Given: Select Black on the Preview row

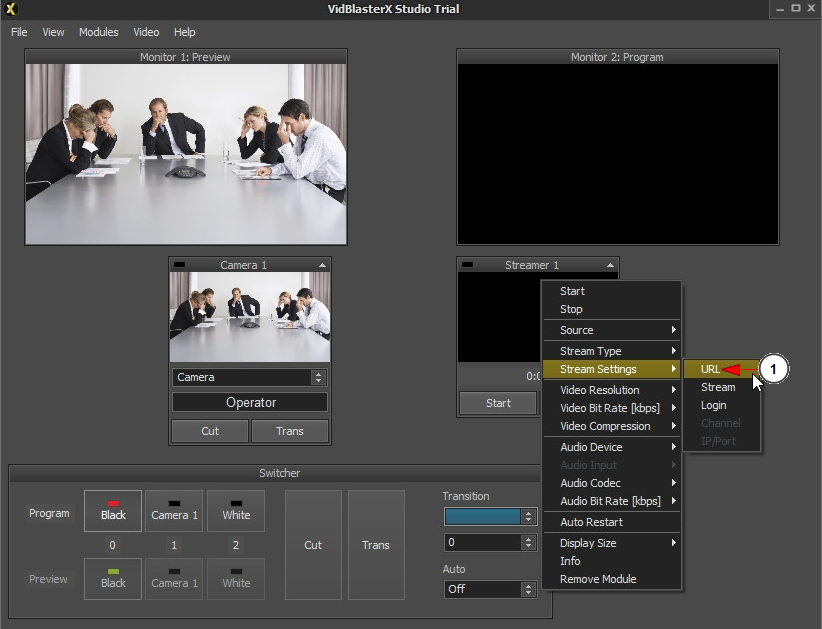Looking at the screenshot, I should [x=113, y=579].
